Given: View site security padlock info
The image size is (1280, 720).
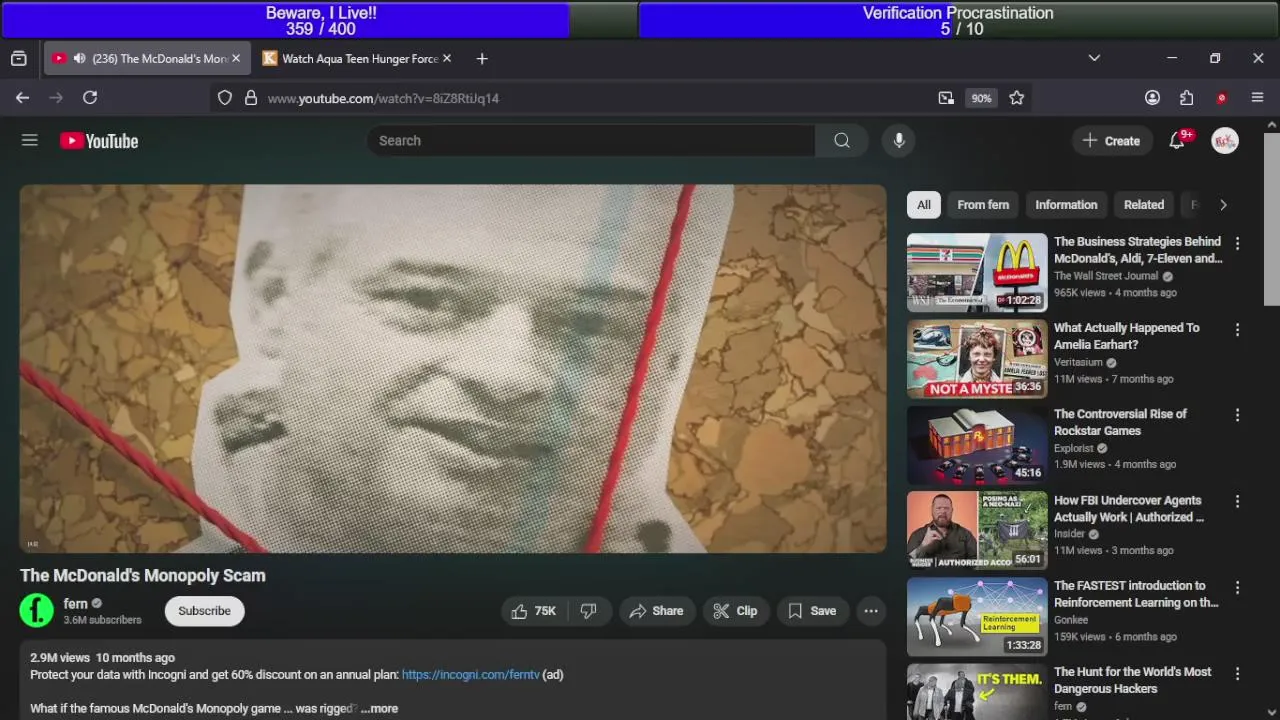Looking at the screenshot, I should 251,98.
